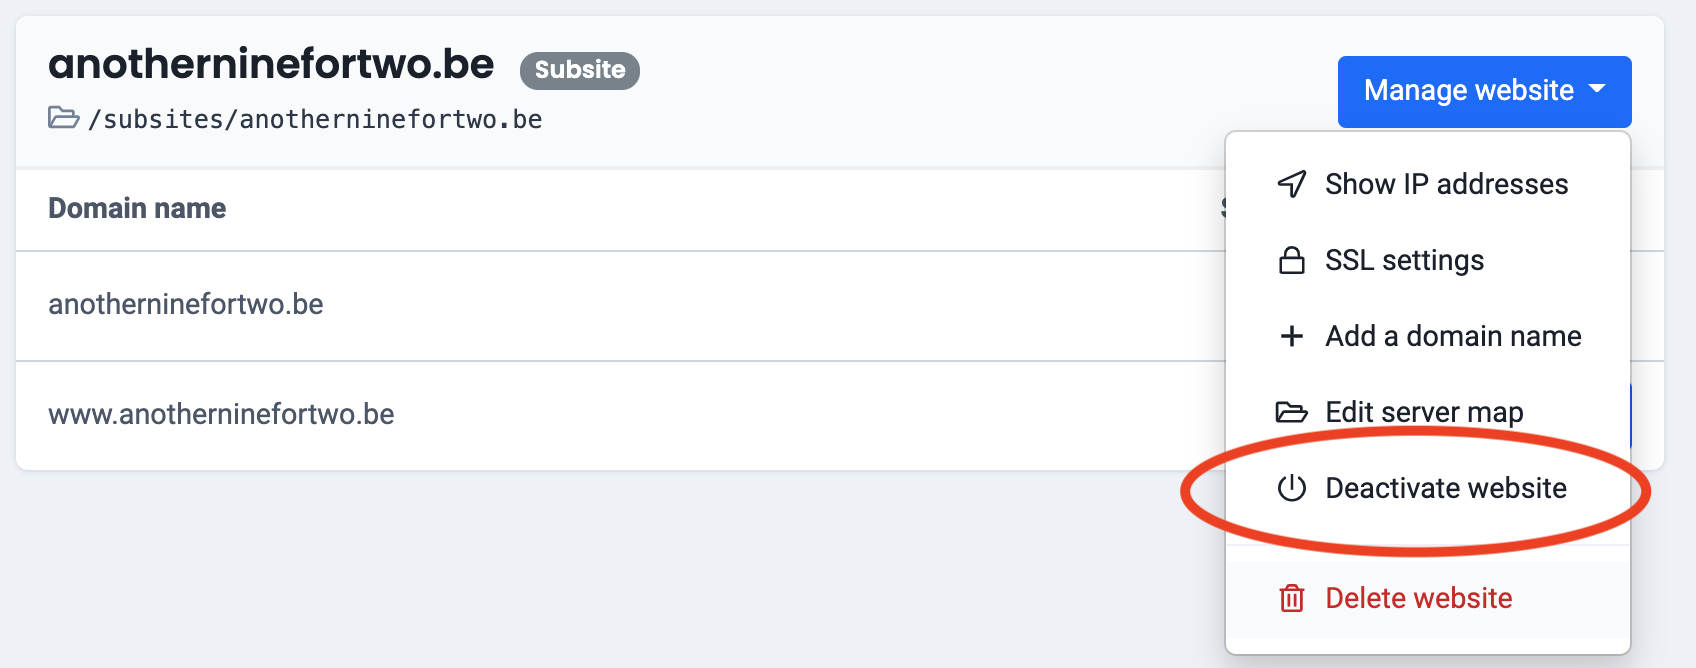
Task: Click the red trash can icon
Action: pos(1292,598)
